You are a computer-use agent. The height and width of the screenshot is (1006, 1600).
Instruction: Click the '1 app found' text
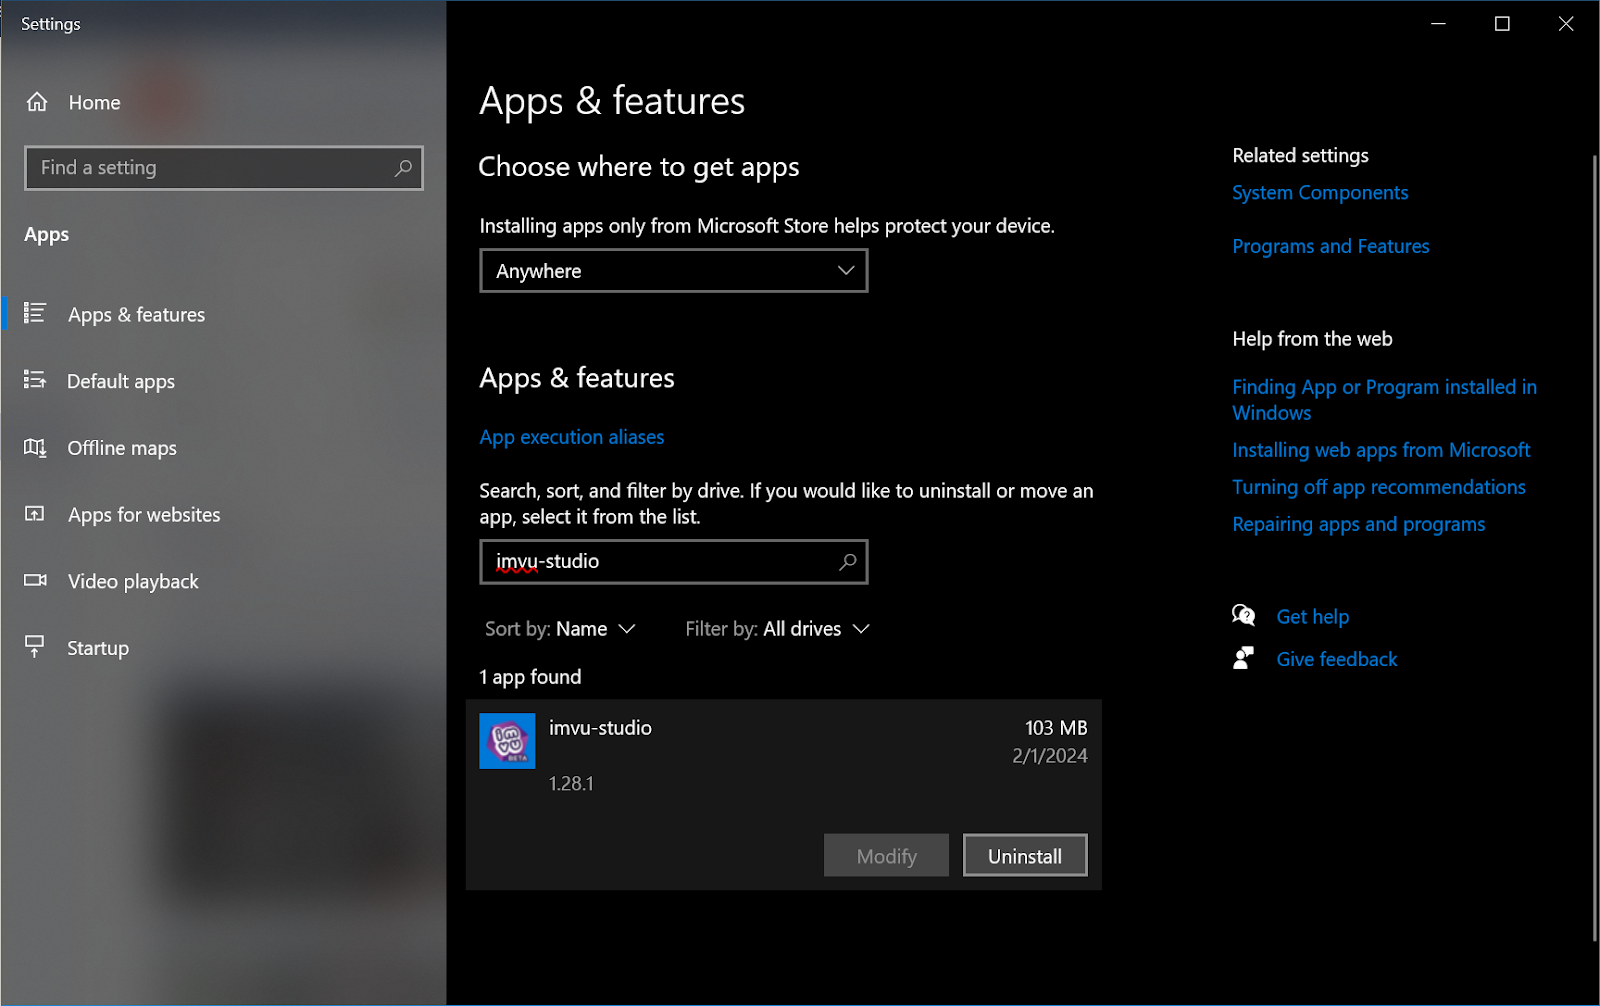(530, 677)
